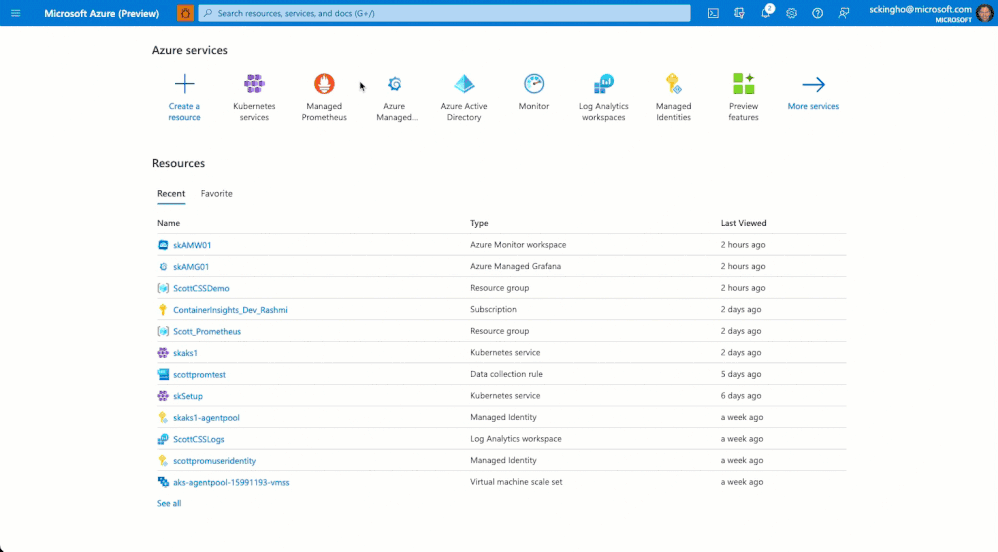998x552 pixels.
Task: Open the hamburger portal menu
Action: 15,13
